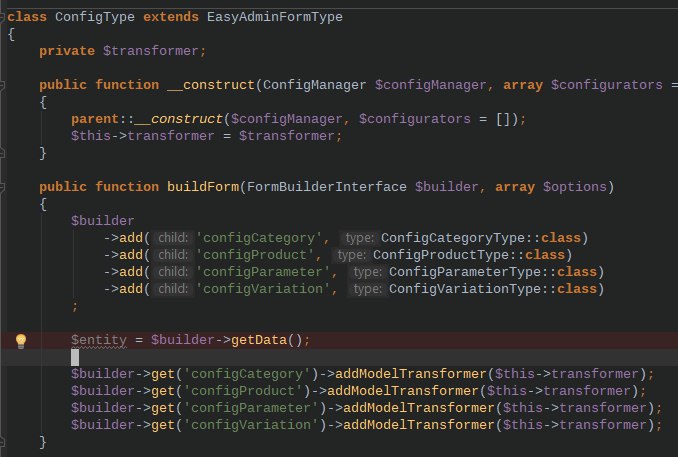Click 'configParameter' string in the add call
678x457 pixels.
263,272
